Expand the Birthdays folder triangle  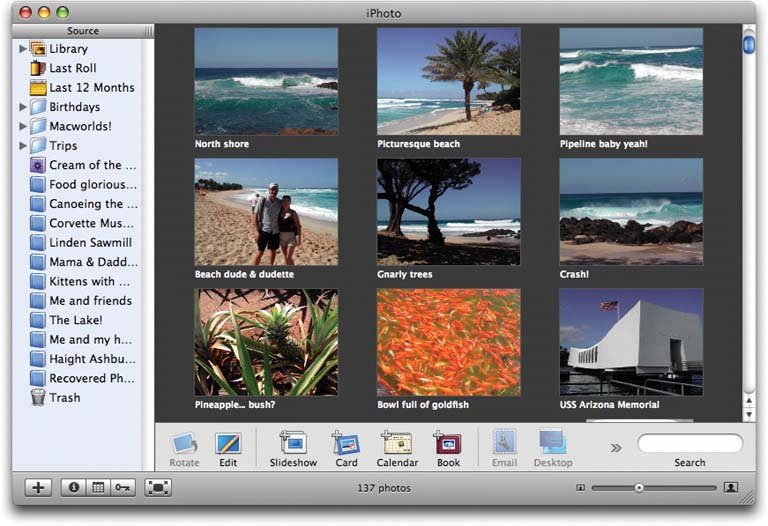(x=23, y=107)
